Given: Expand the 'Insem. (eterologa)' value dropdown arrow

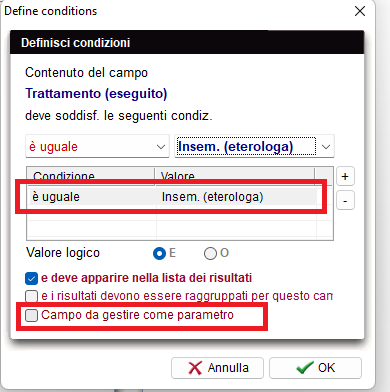Looking at the screenshot, I should pos(326,146).
